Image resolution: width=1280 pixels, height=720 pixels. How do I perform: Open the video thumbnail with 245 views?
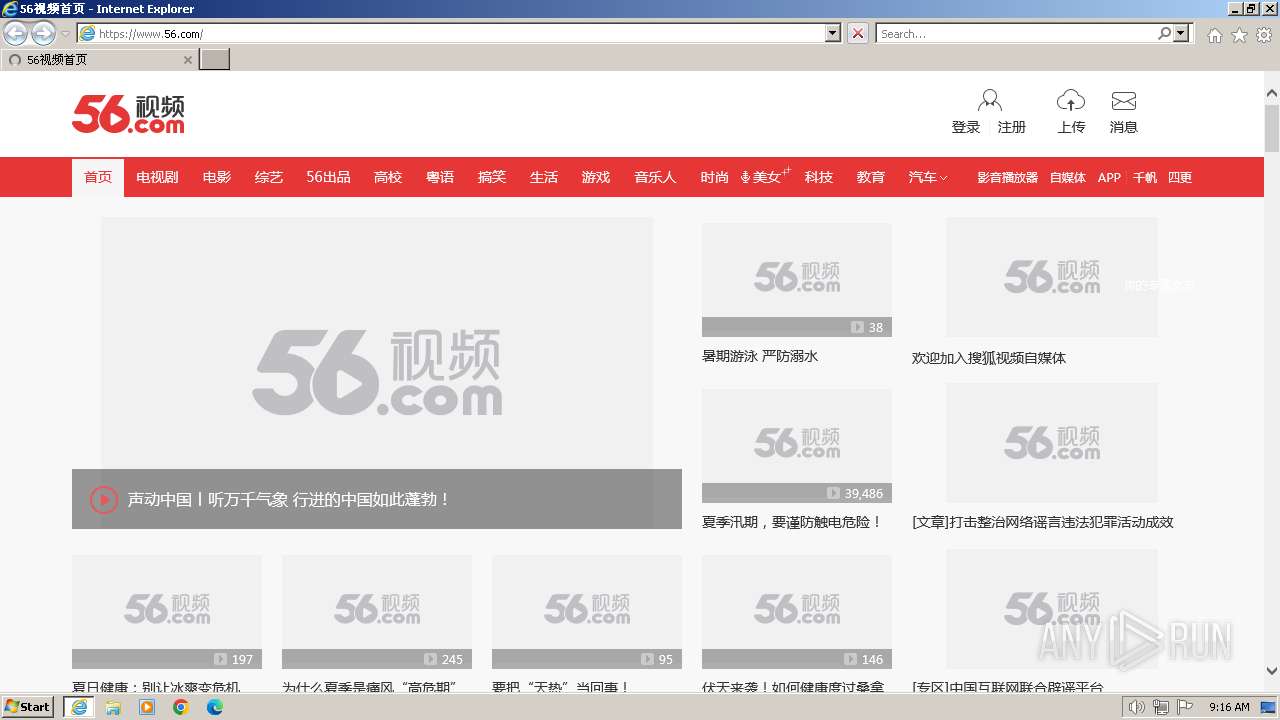point(377,611)
